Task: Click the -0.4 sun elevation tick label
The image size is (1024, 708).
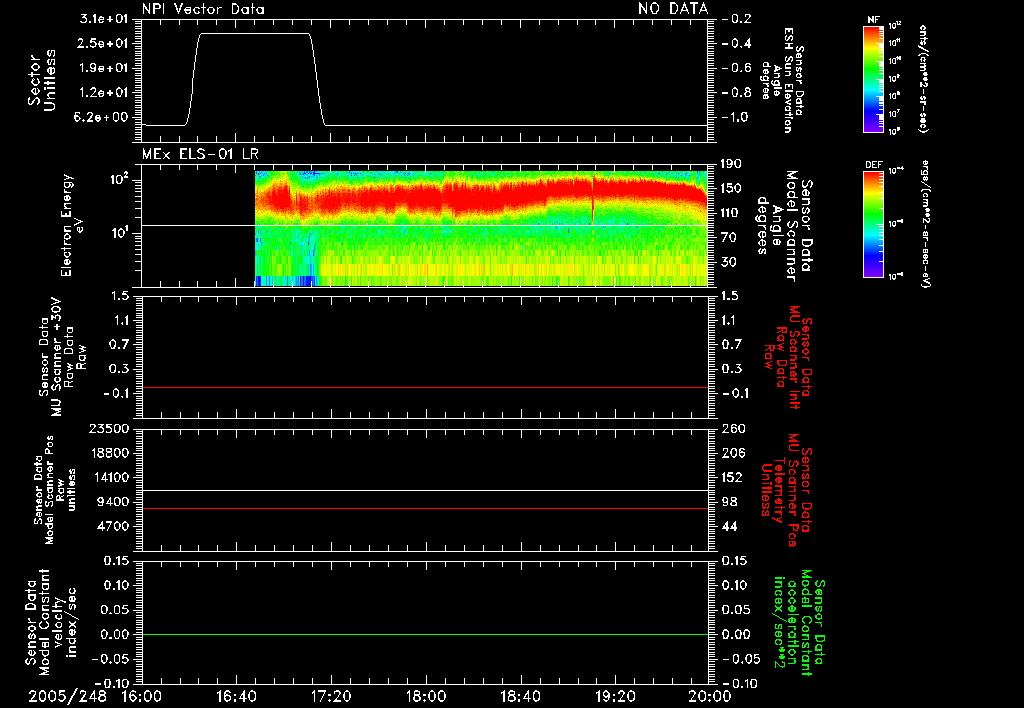Action: coord(737,43)
